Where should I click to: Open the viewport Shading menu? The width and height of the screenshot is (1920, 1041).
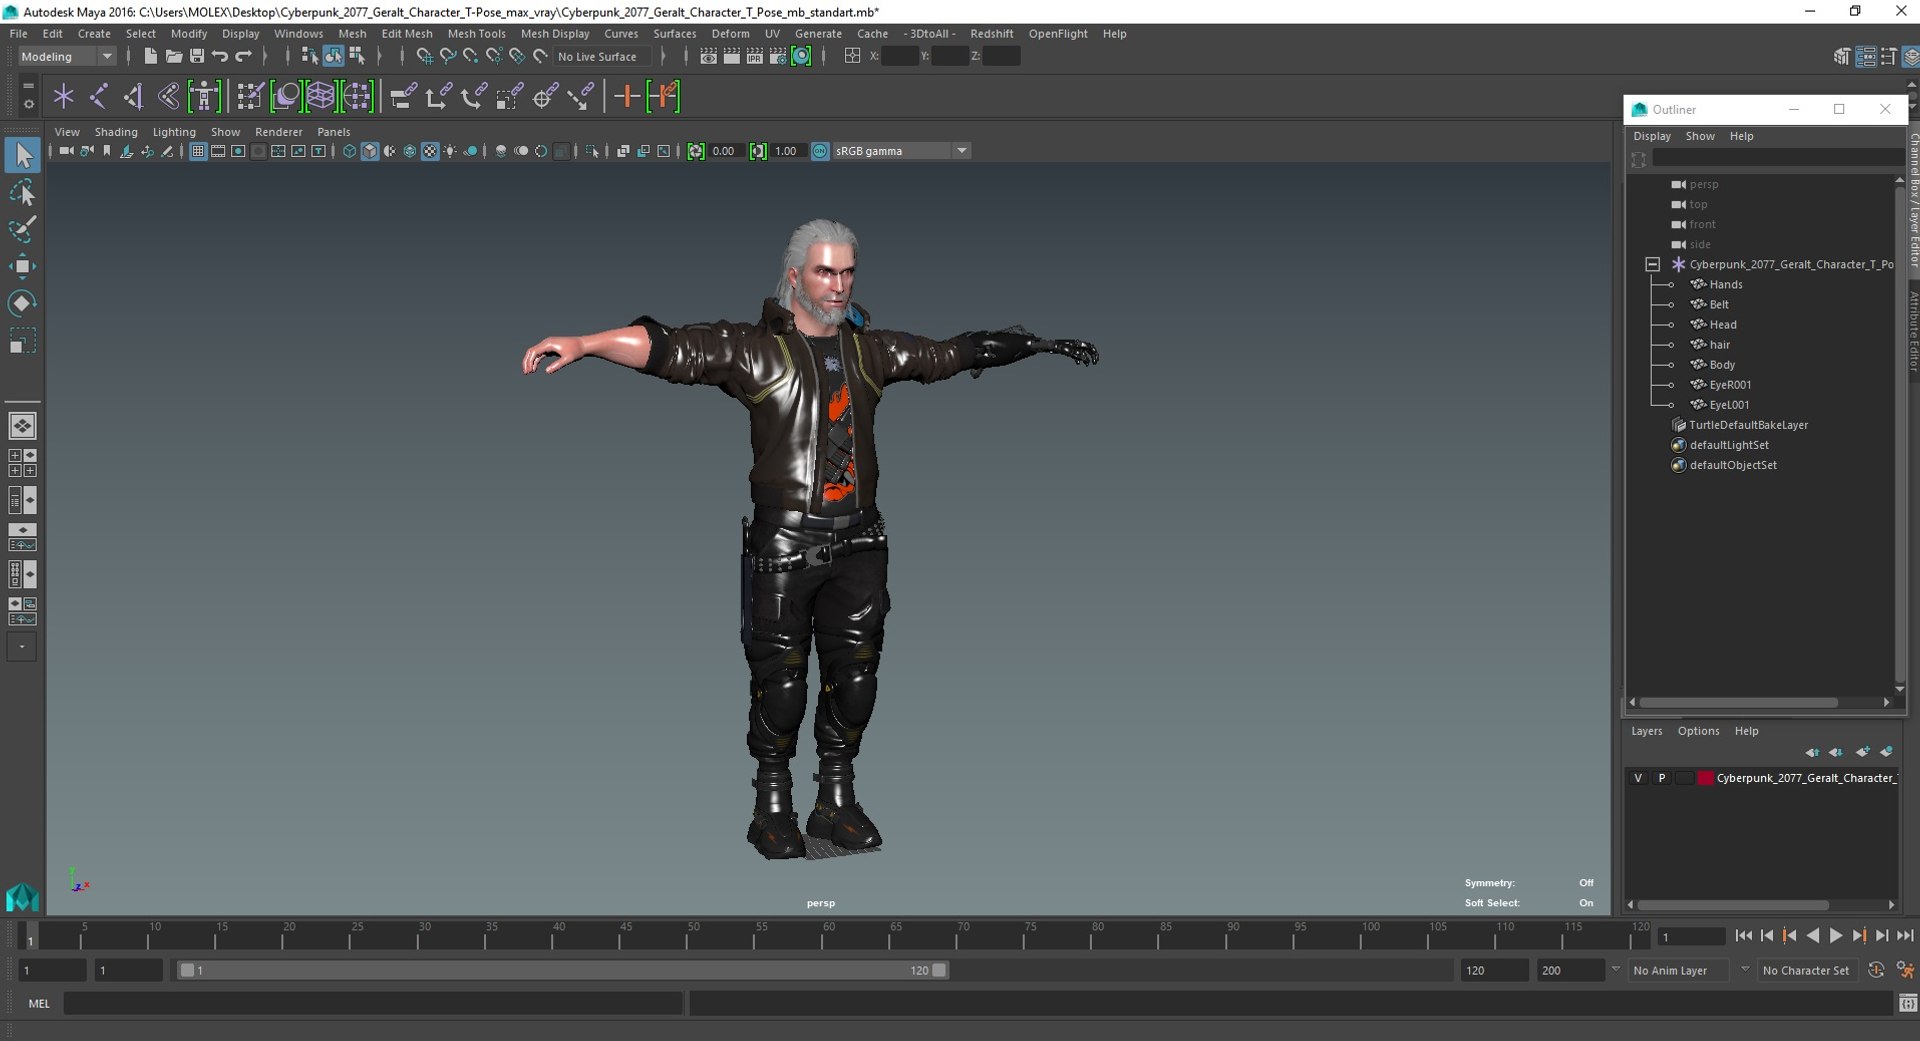(116, 132)
